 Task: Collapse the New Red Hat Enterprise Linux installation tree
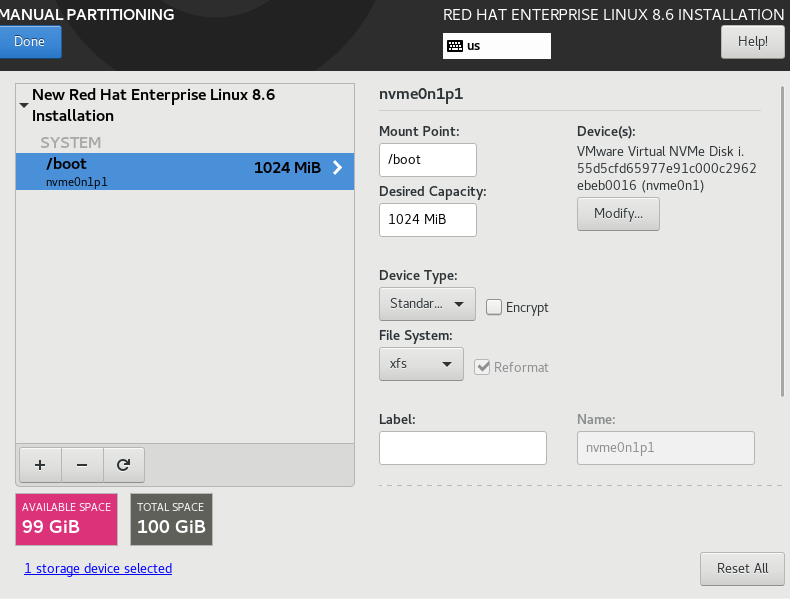24,105
